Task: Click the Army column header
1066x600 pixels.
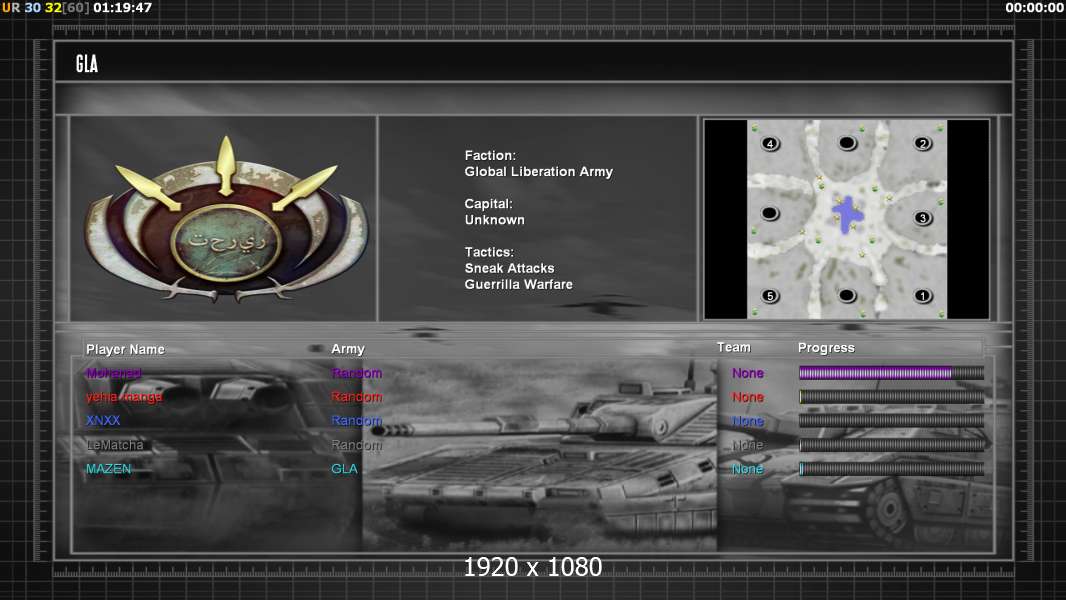Action: 348,349
